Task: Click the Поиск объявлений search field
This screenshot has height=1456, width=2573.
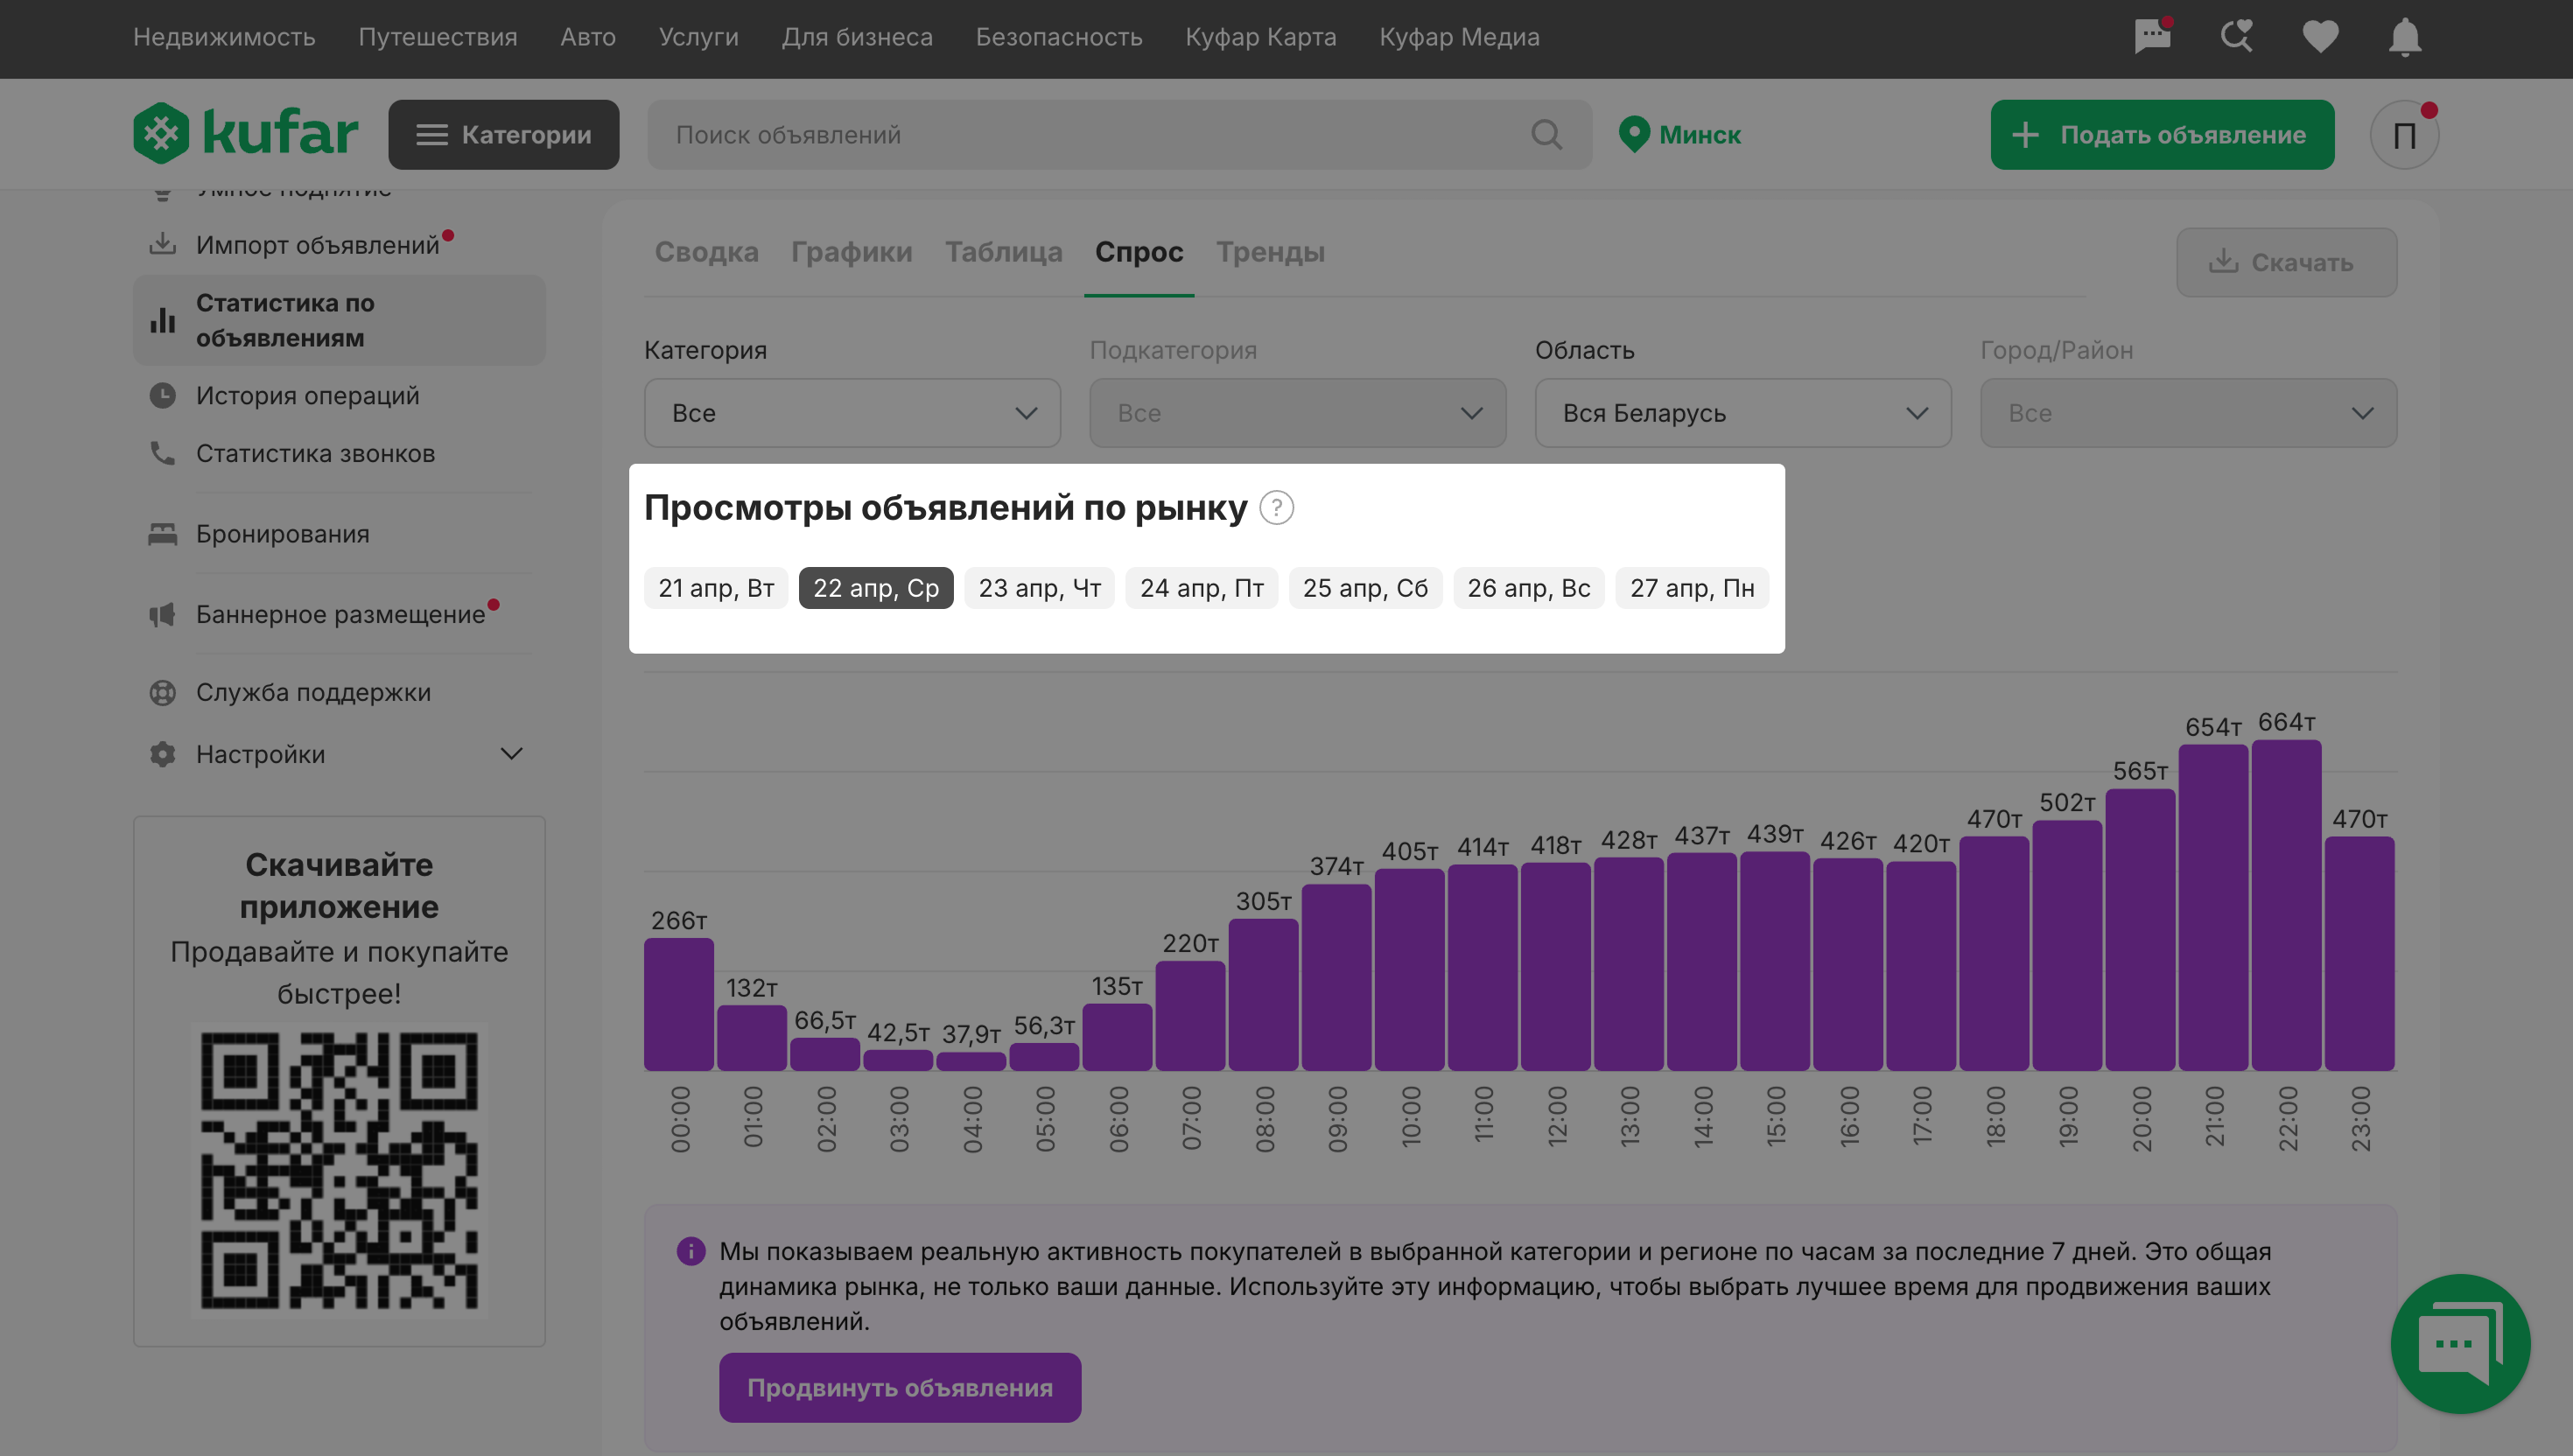Action: coord(1119,134)
